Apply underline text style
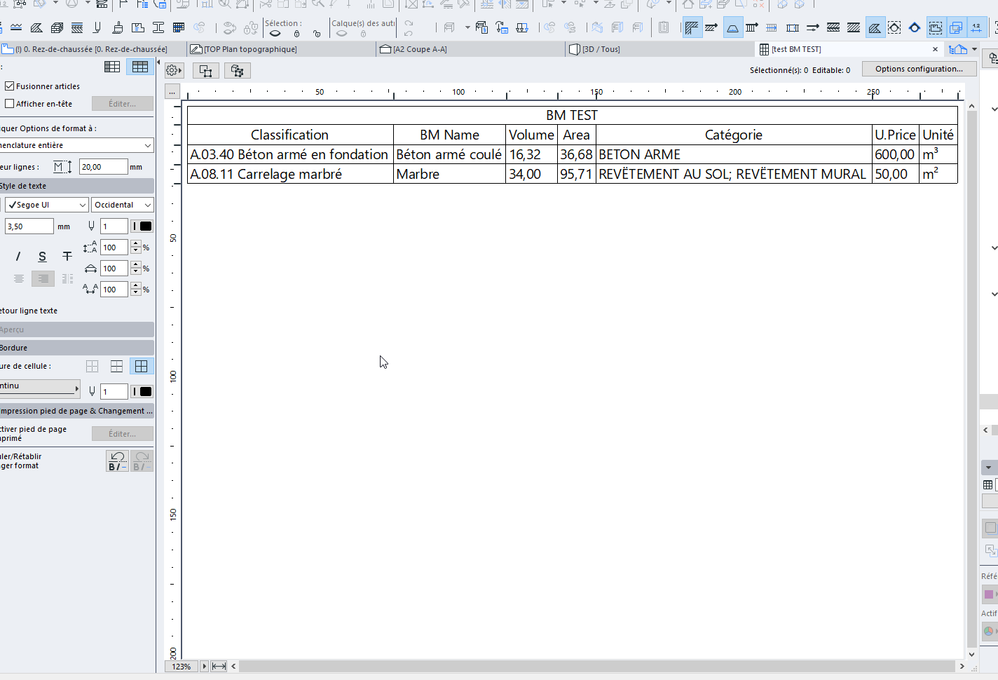The image size is (998, 680). pyautogui.click(x=42, y=257)
